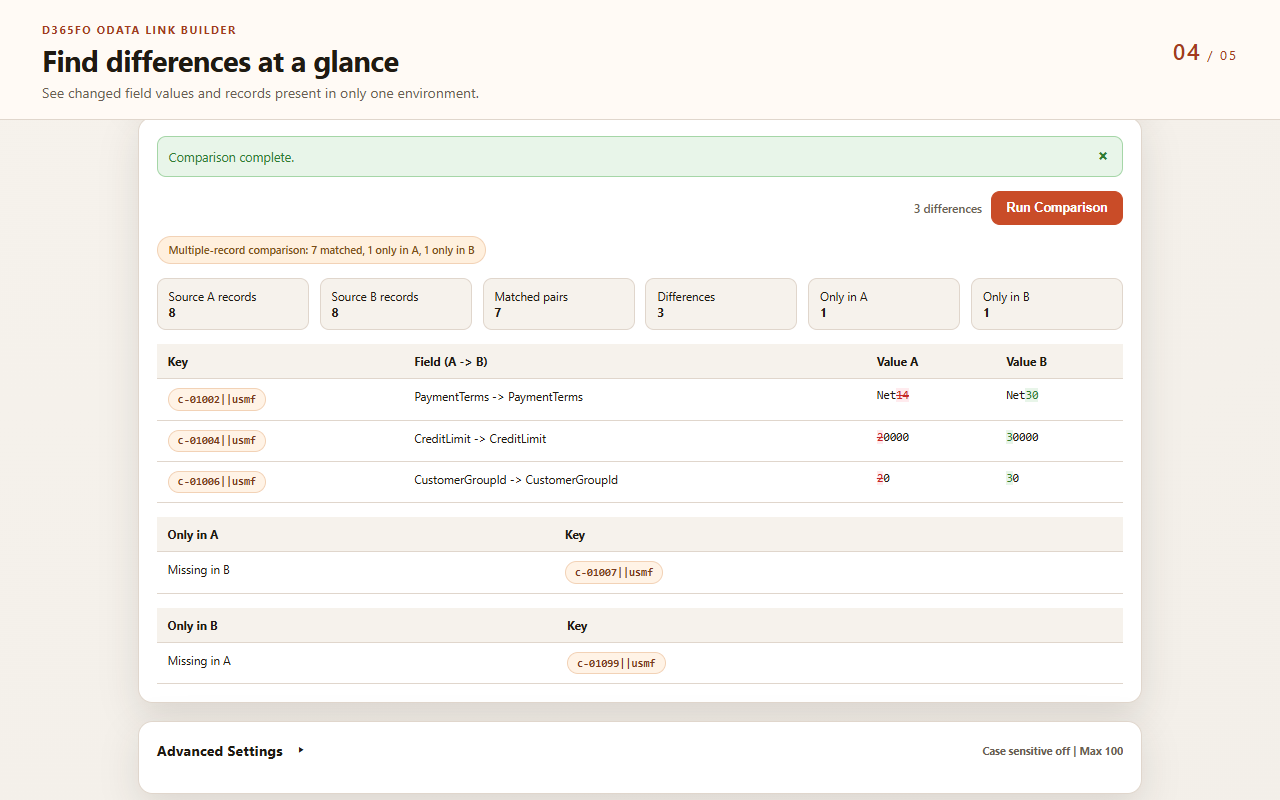Select the Source B records stat card
Image resolution: width=1280 pixels, height=800 pixels.
(x=396, y=304)
